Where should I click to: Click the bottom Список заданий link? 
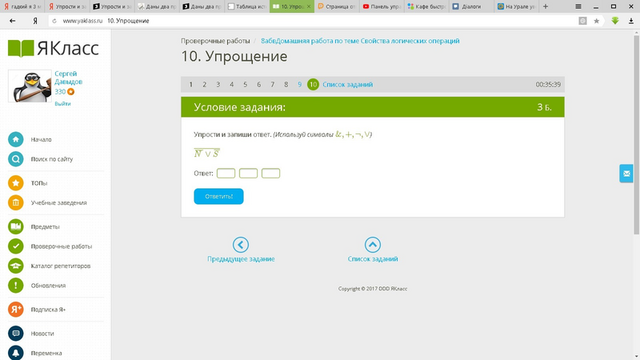[373, 259]
